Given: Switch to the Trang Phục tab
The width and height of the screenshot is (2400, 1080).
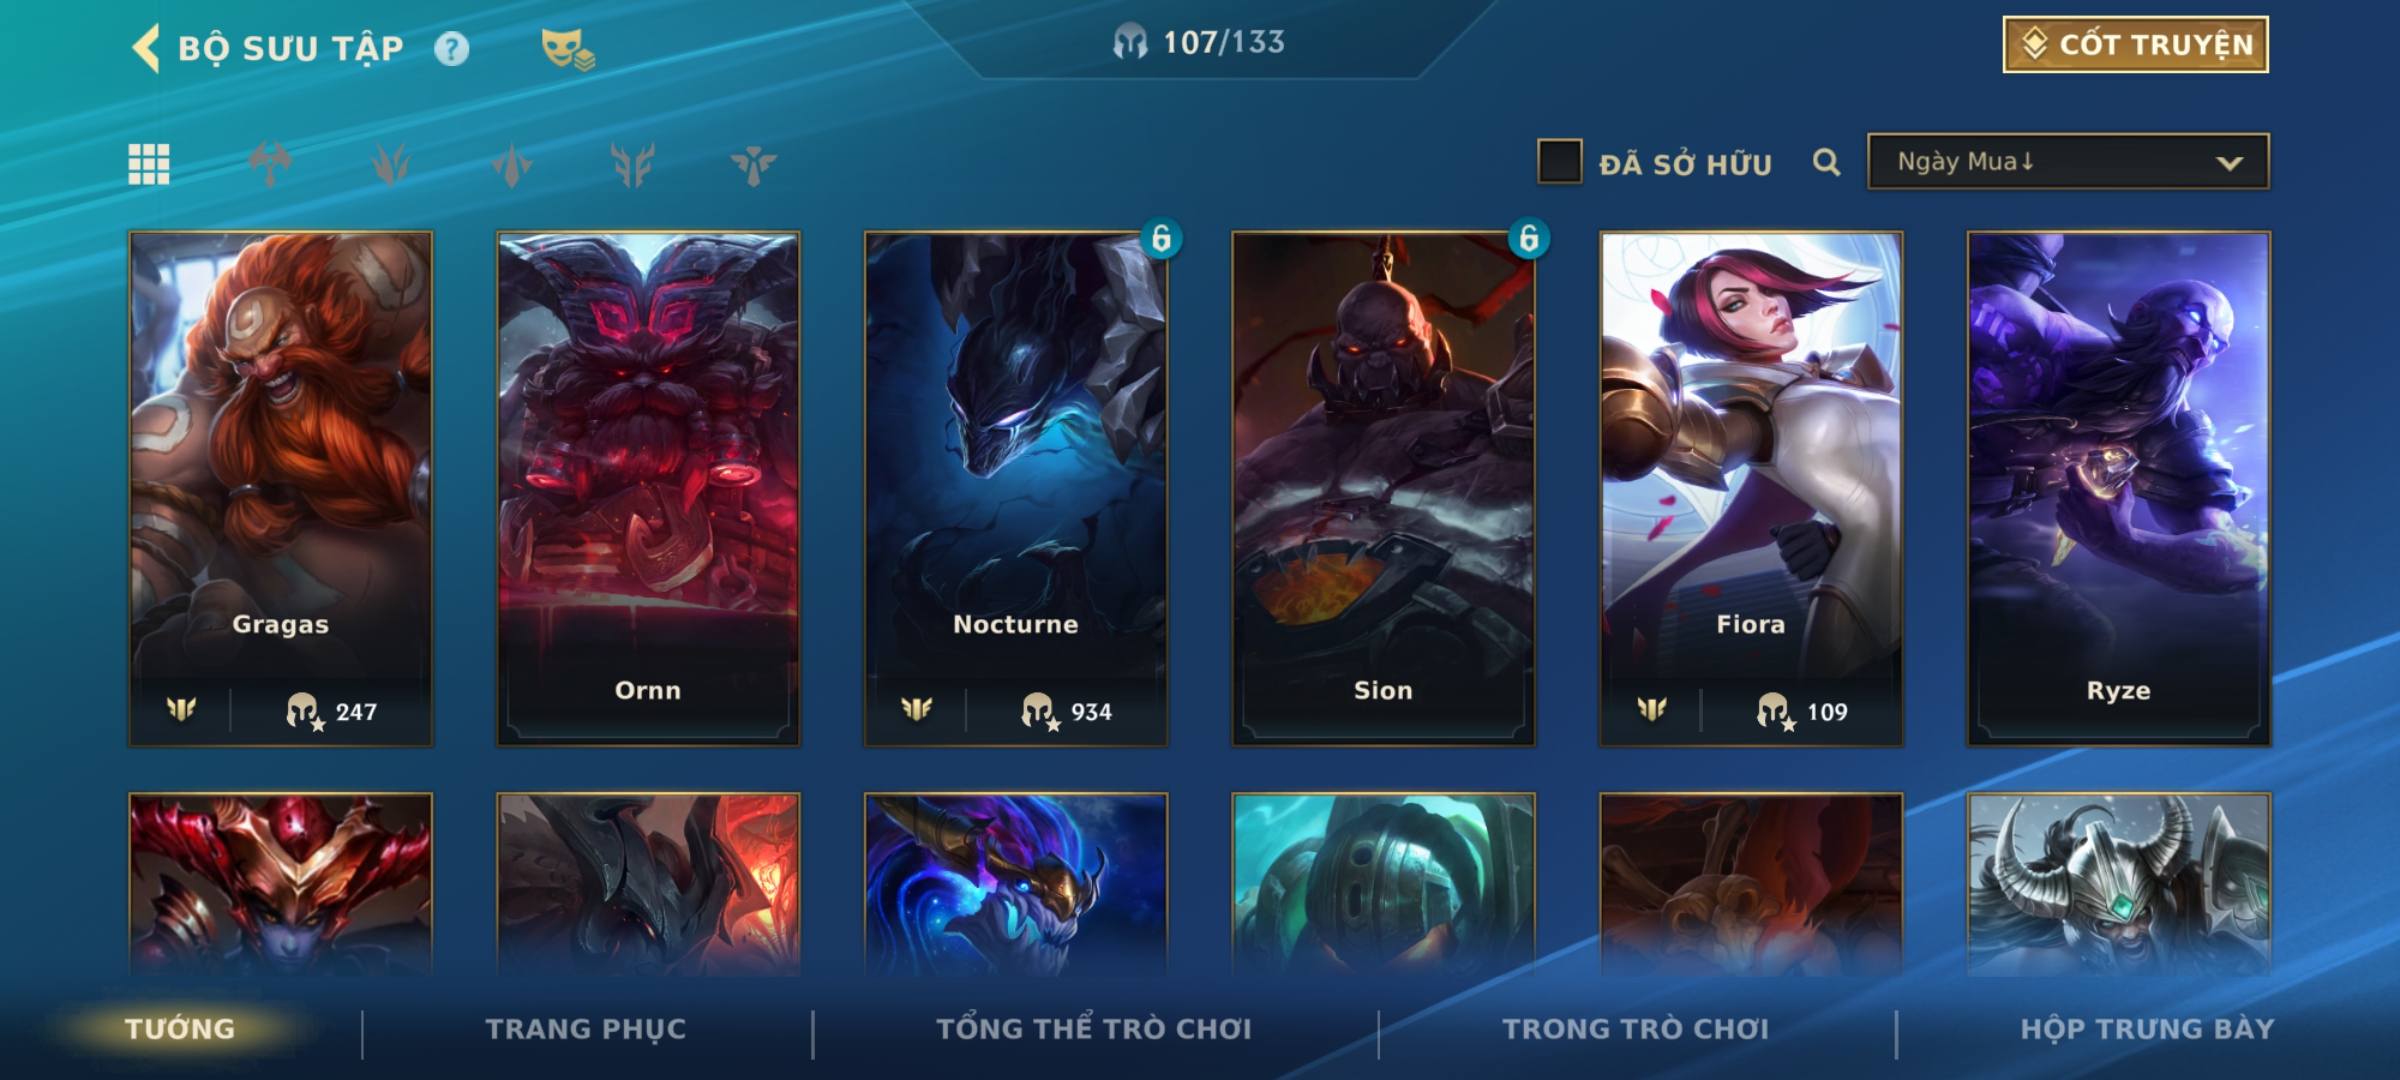Looking at the screenshot, I should pos(586,1028).
